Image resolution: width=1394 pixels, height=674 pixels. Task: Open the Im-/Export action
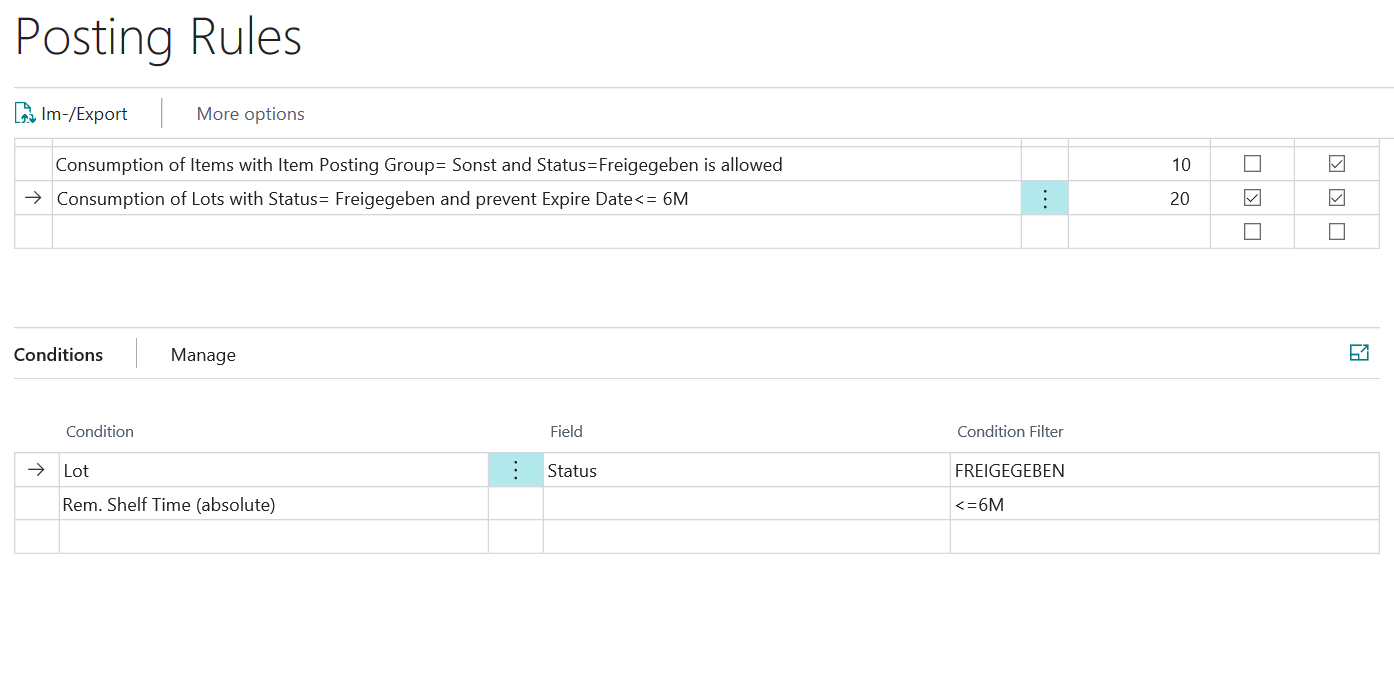tap(71, 114)
